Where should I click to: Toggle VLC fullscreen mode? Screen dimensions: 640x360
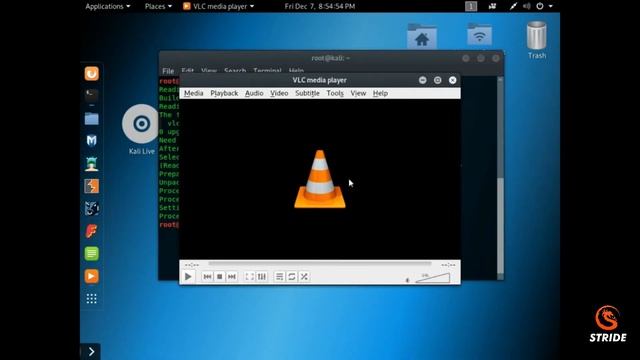[x=249, y=277]
